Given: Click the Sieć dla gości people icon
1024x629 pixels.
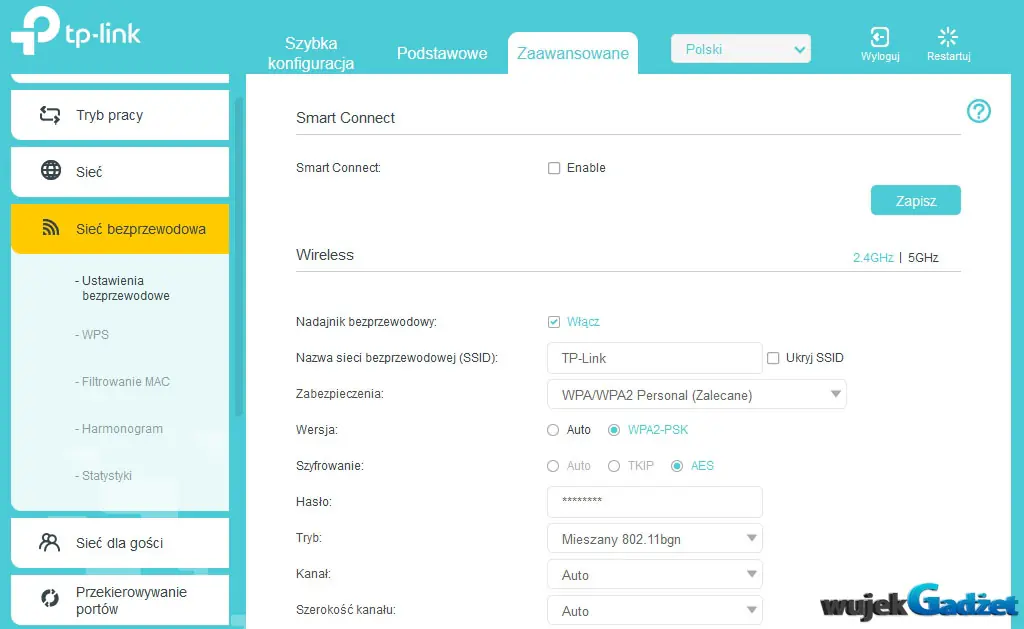Looking at the screenshot, I should click(50, 542).
